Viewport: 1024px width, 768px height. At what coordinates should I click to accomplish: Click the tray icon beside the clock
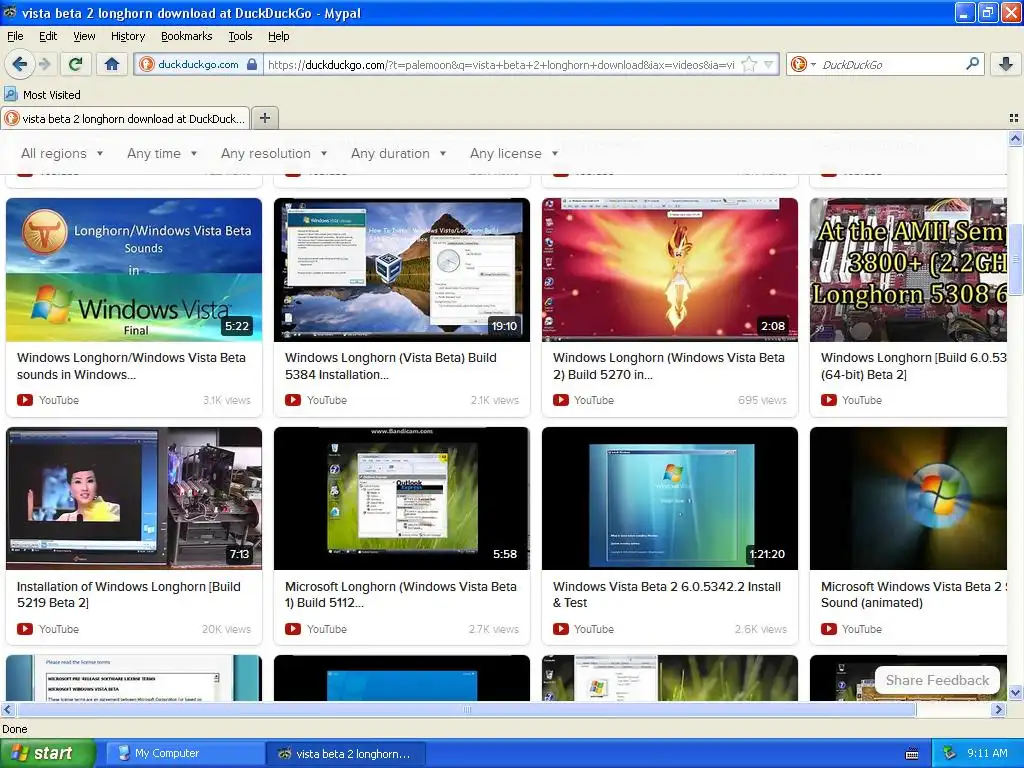pyautogui.click(x=950, y=754)
